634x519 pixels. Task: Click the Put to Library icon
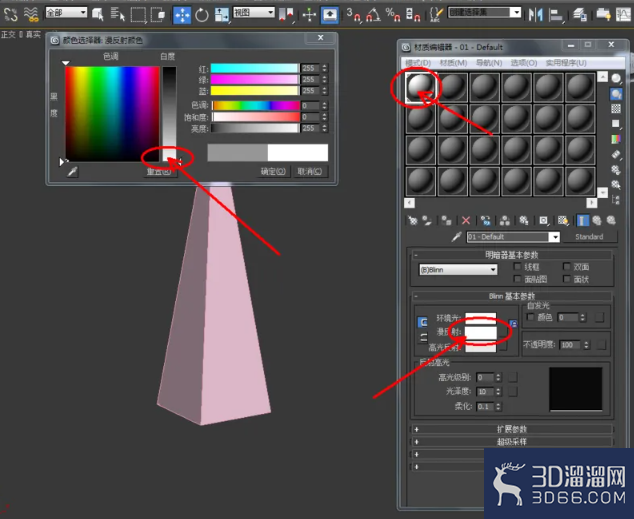click(524, 220)
